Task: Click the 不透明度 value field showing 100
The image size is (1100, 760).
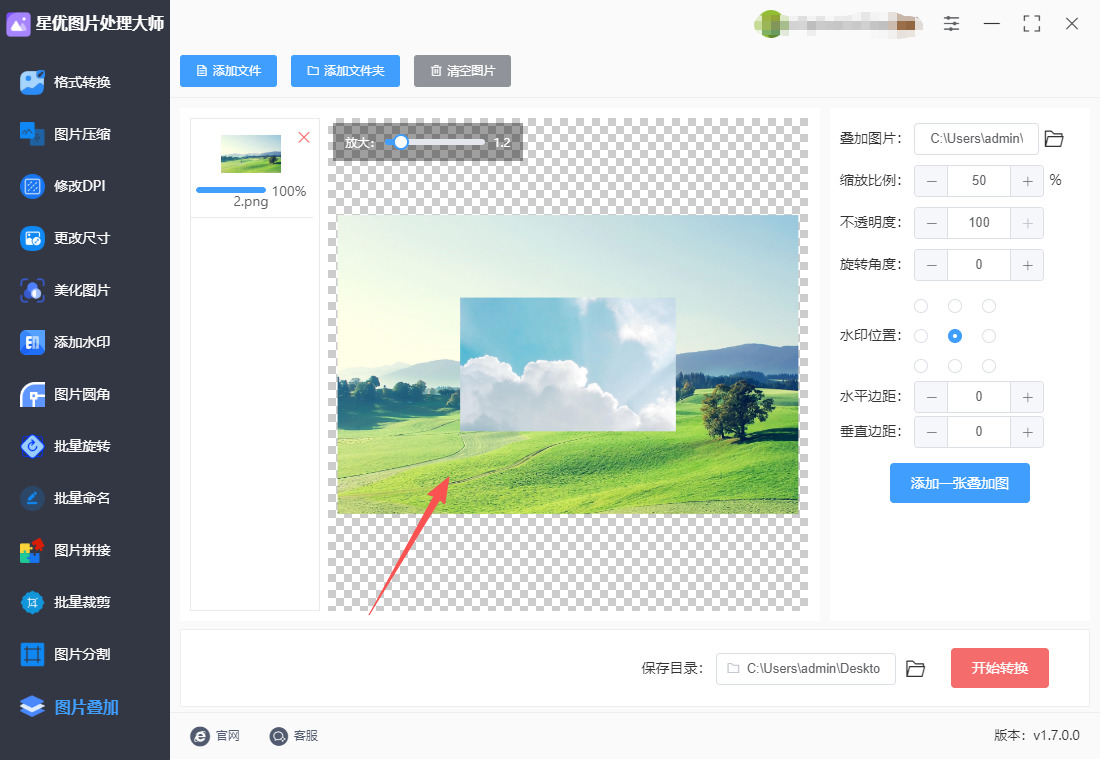Action: (979, 223)
